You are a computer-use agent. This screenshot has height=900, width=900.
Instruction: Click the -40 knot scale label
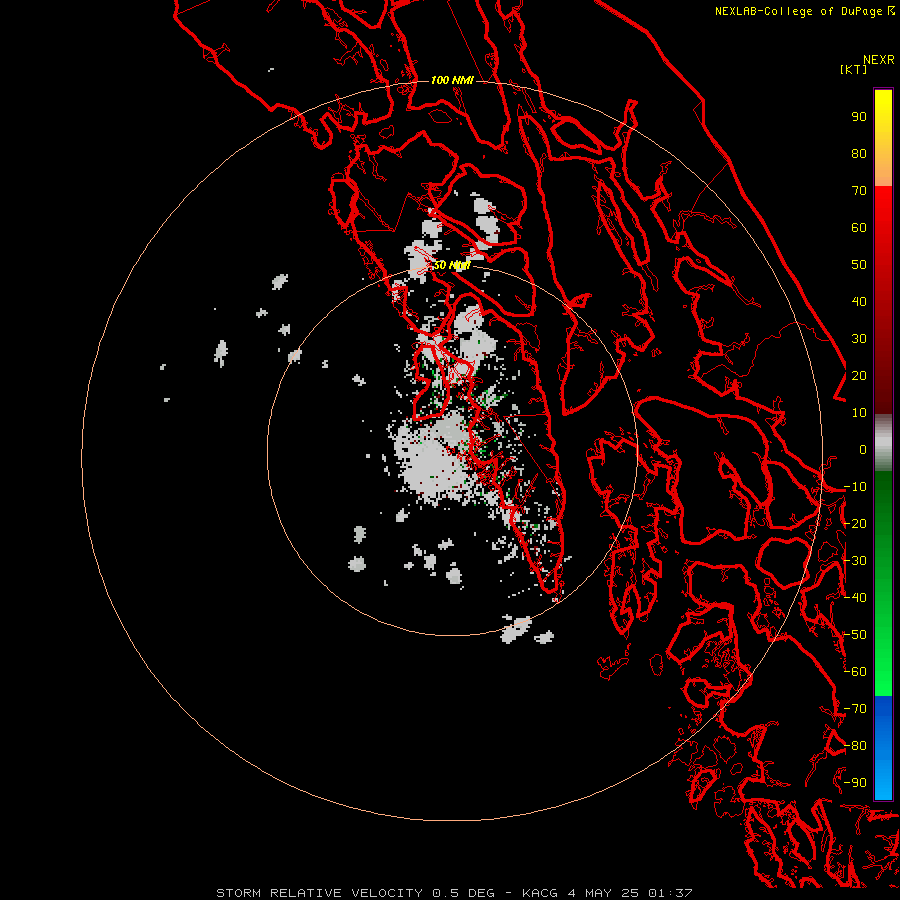[x=855, y=598]
